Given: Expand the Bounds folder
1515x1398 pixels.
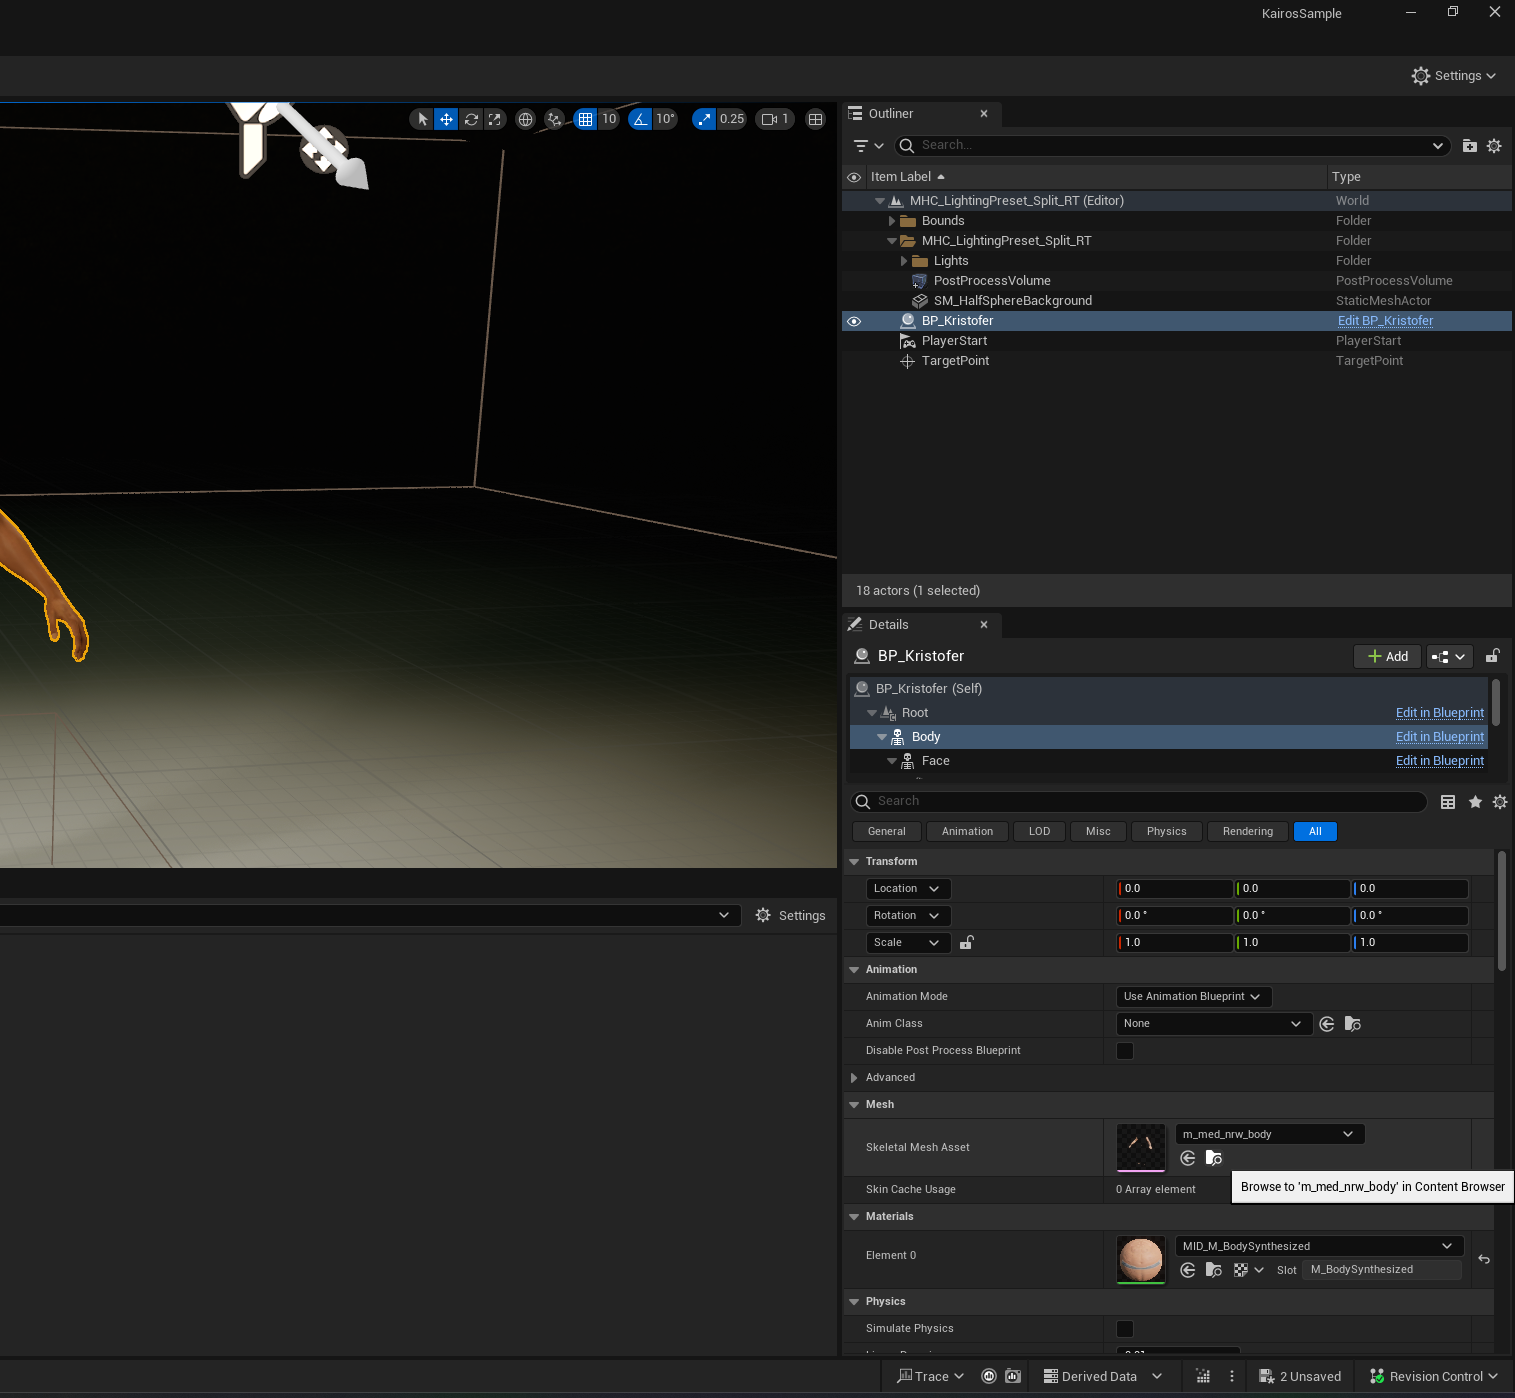Looking at the screenshot, I should [x=892, y=221].
